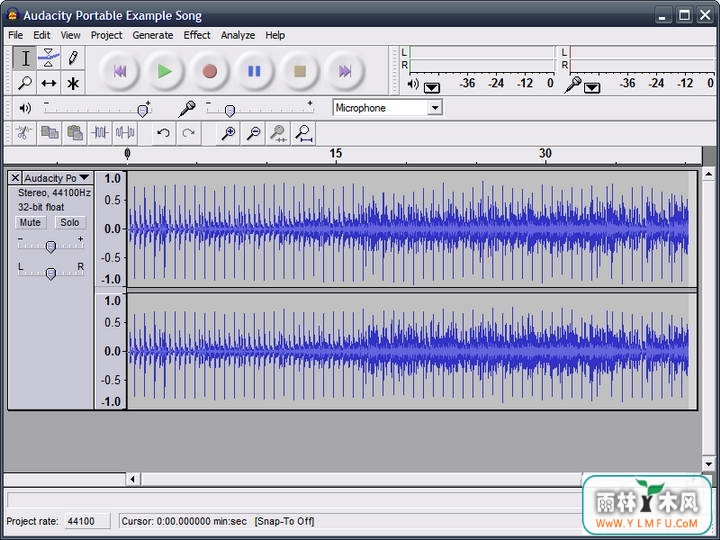Mute the Audacity Po track
The height and width of the screenshot is (540, 720).
(30, 222)
